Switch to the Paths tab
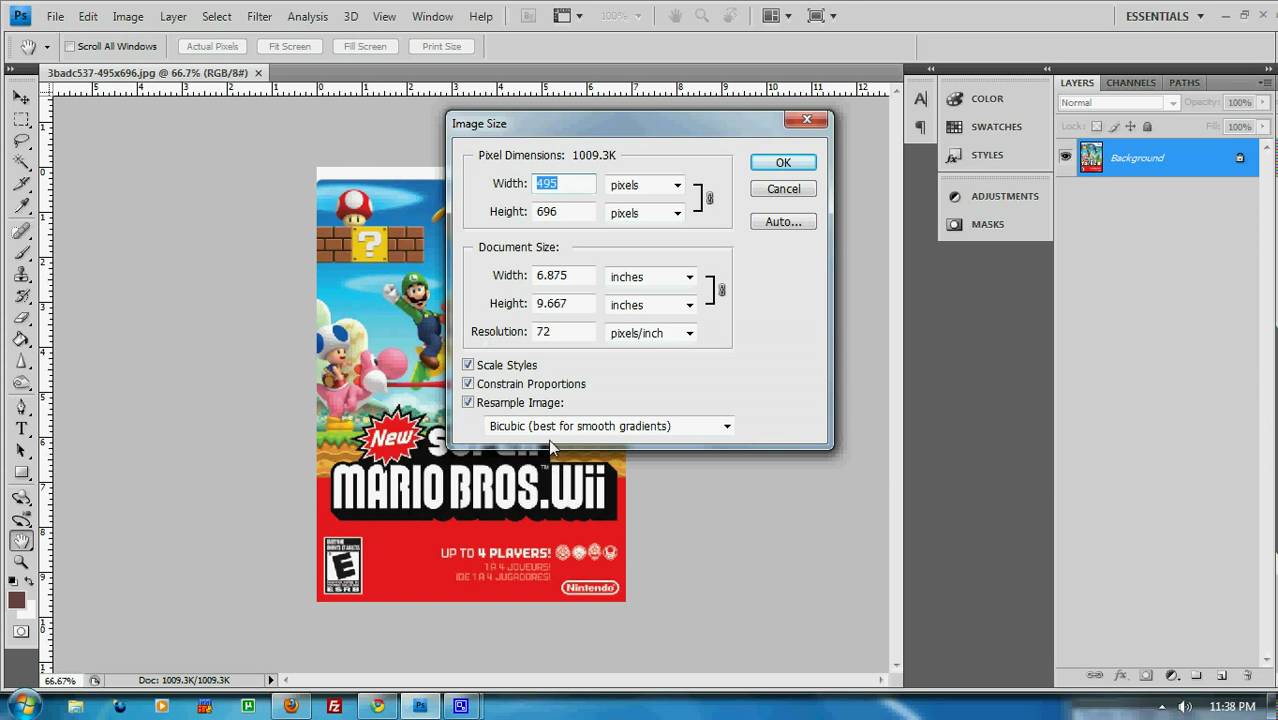The height and width of the screenshot is (720, 1278). tap(1184, 83)
